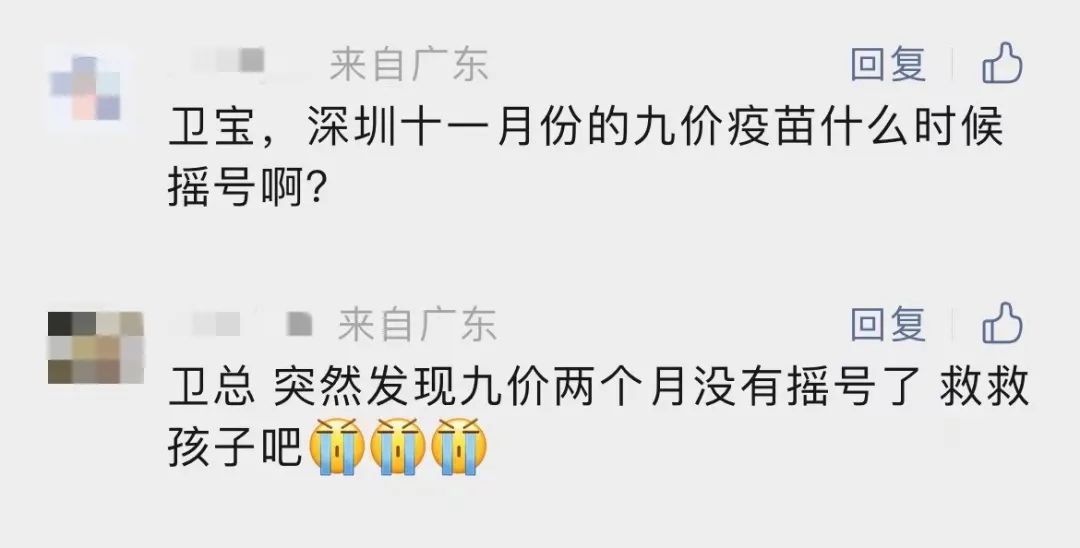Screen dimensions: 1080x548
Task: Click the first crying emoji after 孩子吧
Action: coord(337,446)
